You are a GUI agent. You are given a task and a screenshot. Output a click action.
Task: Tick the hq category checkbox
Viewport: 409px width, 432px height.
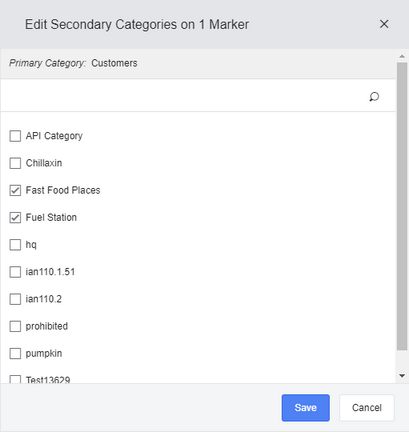pos(15,245)
